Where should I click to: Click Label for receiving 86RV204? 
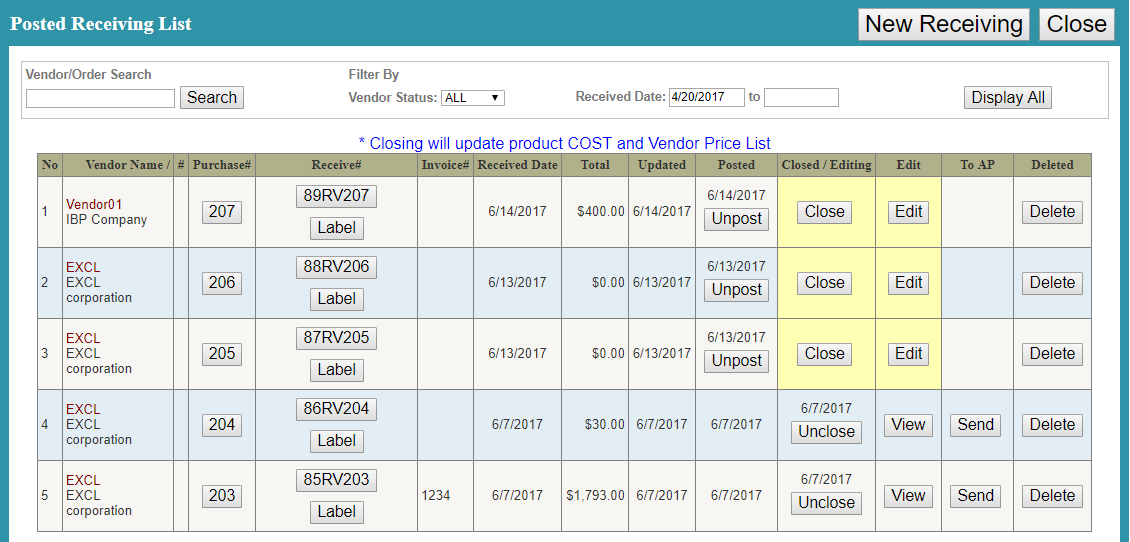(x=337, y=440)
